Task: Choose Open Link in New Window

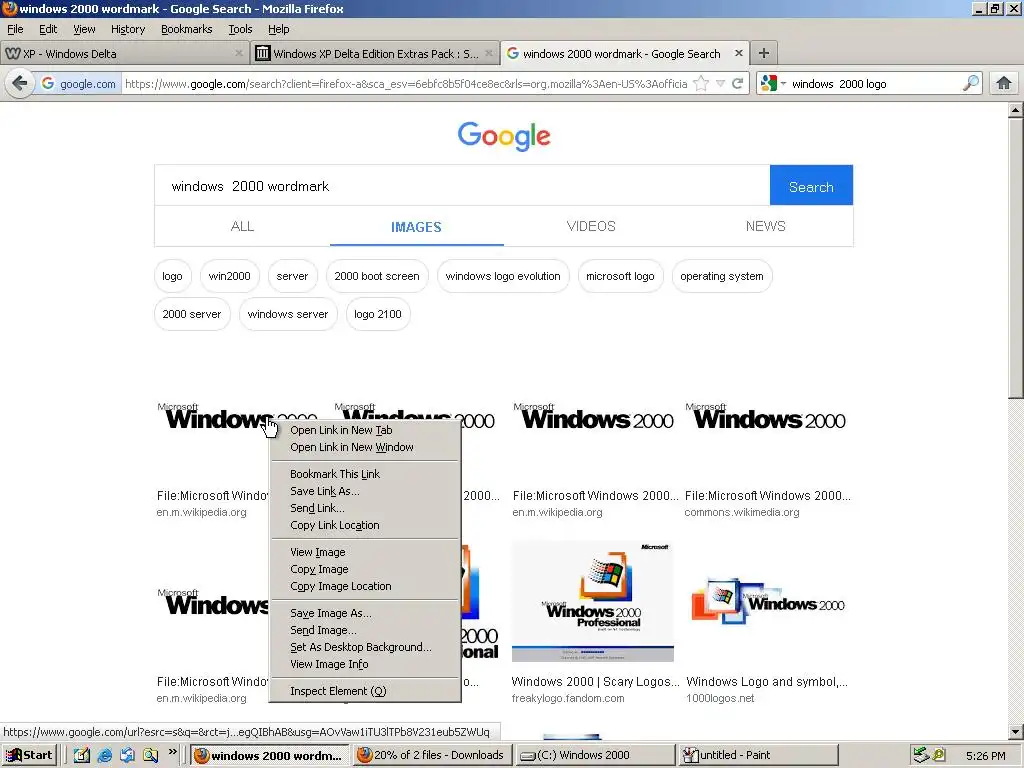Action: 365,447
